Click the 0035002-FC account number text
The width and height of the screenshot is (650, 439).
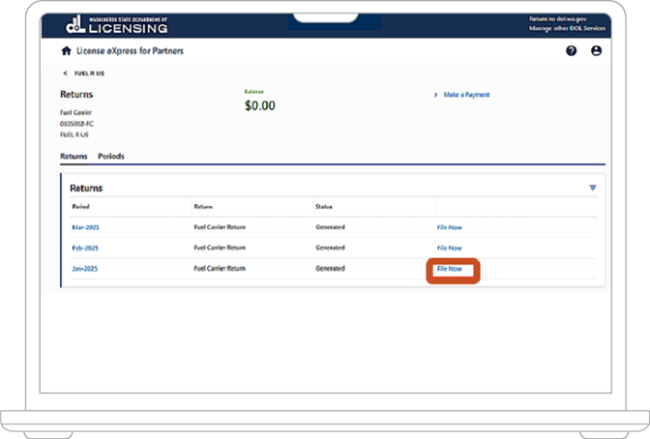point(77,124)
